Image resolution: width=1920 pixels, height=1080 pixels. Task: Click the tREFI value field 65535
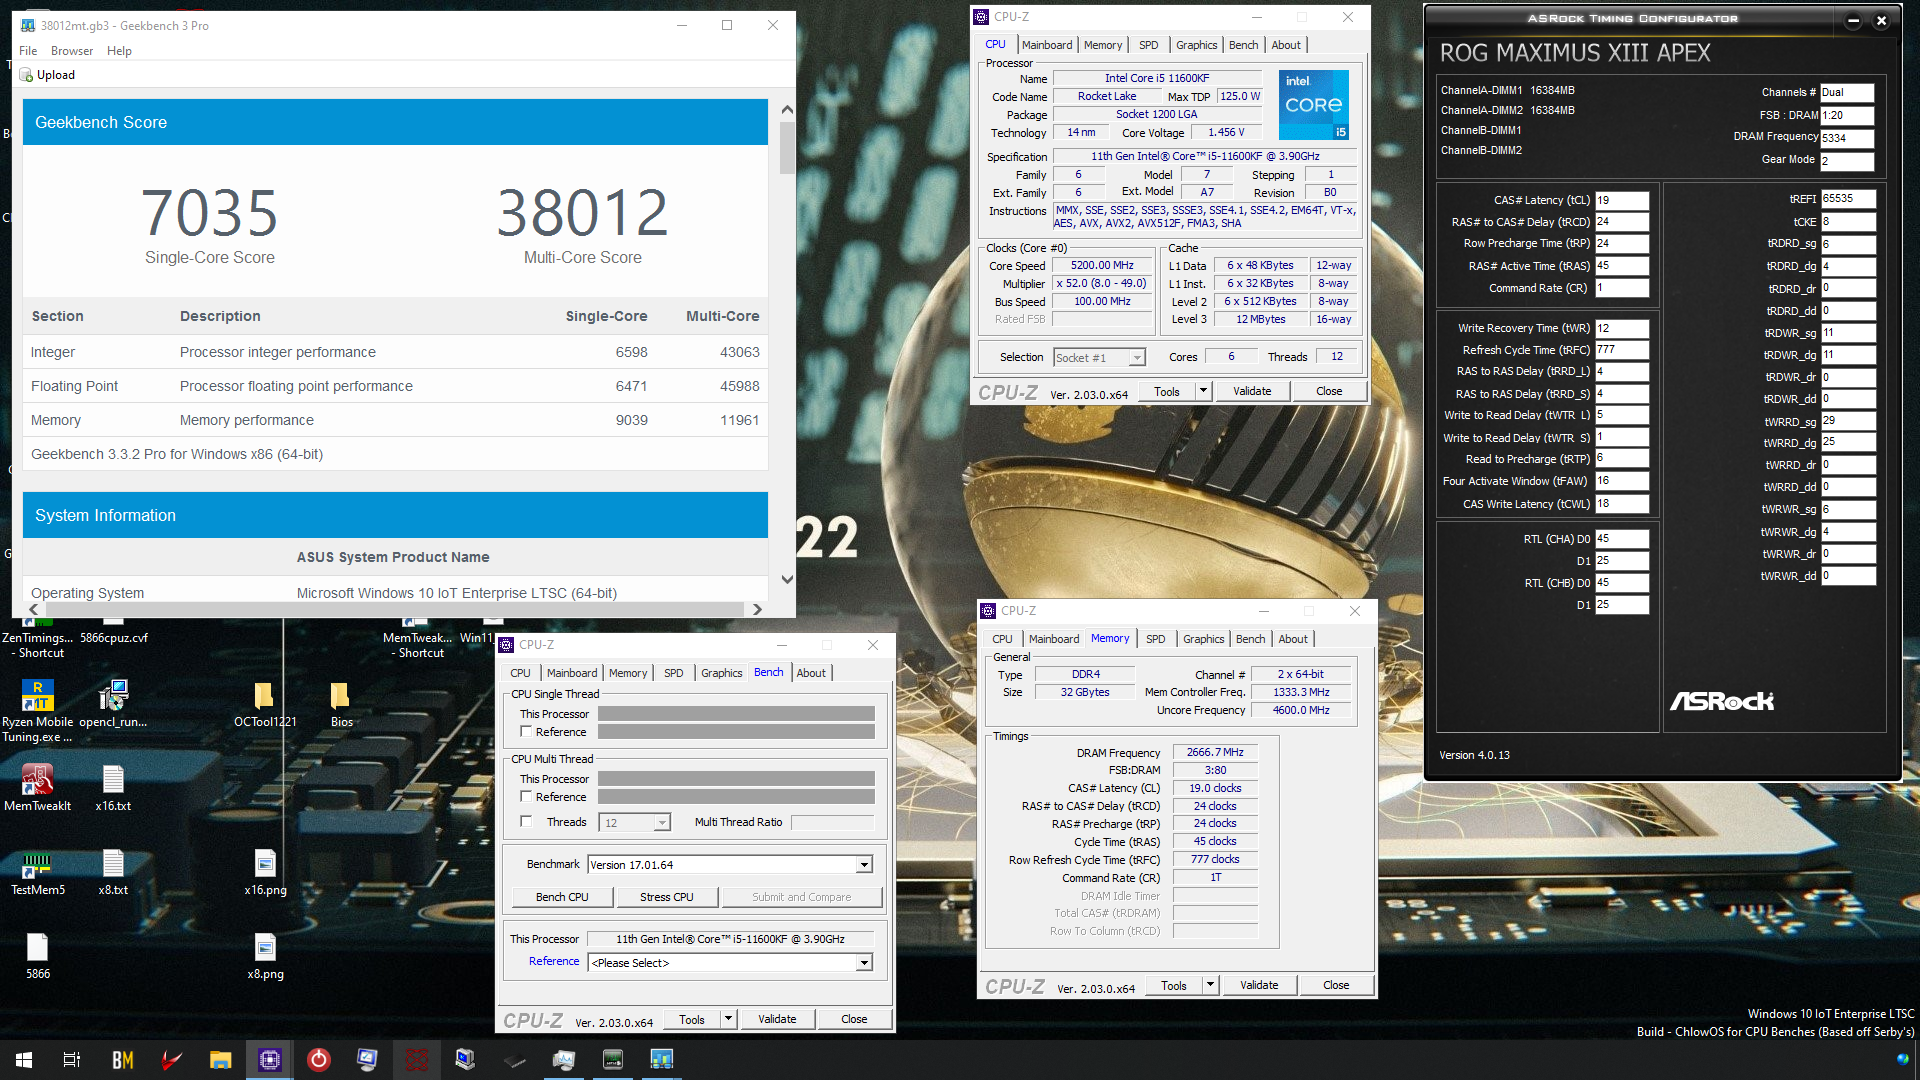tap(1848, 199)
